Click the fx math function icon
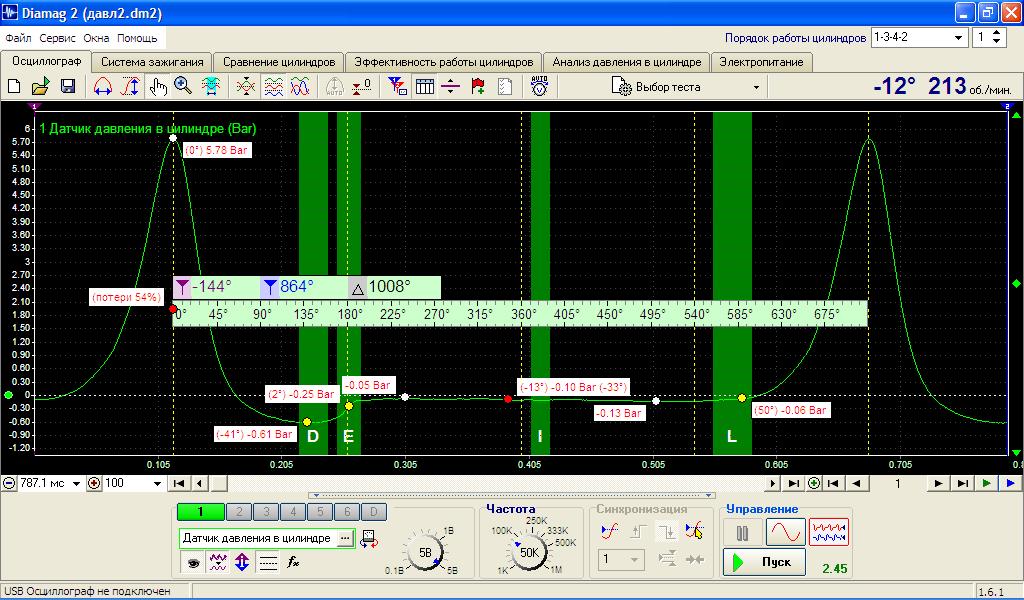The height and width of the screenshot is (600, 1024). [x=293, y=562]
